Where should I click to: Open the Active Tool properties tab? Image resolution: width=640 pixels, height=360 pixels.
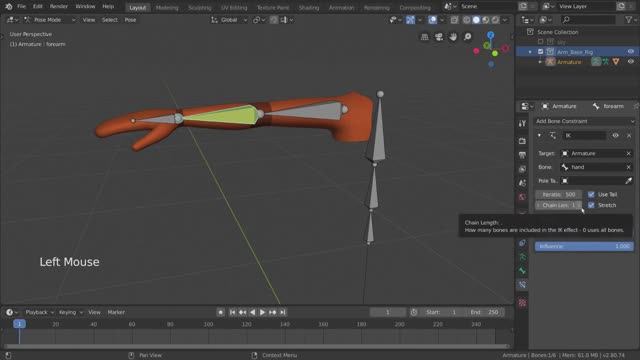point(522,124)
